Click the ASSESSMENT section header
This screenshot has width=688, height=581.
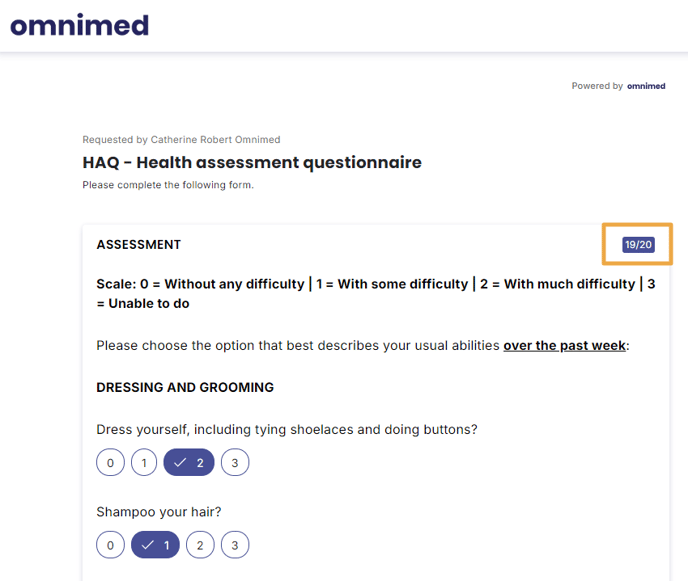(x=139, y=244)
